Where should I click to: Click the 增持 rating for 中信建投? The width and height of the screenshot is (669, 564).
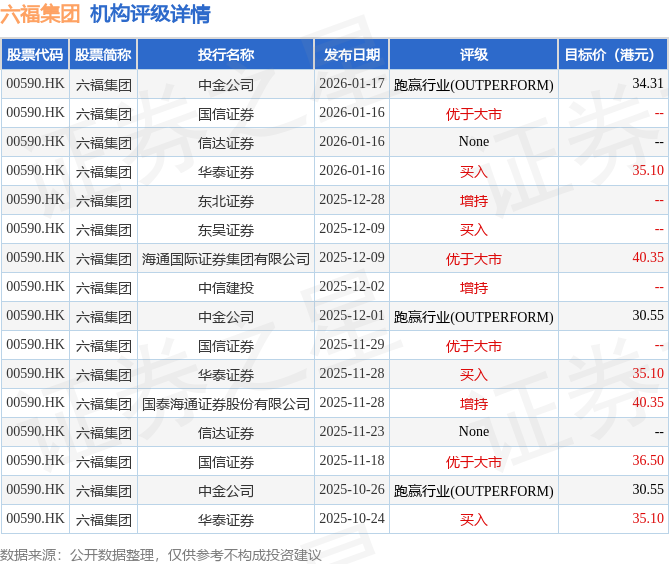[x=474, y=288]
